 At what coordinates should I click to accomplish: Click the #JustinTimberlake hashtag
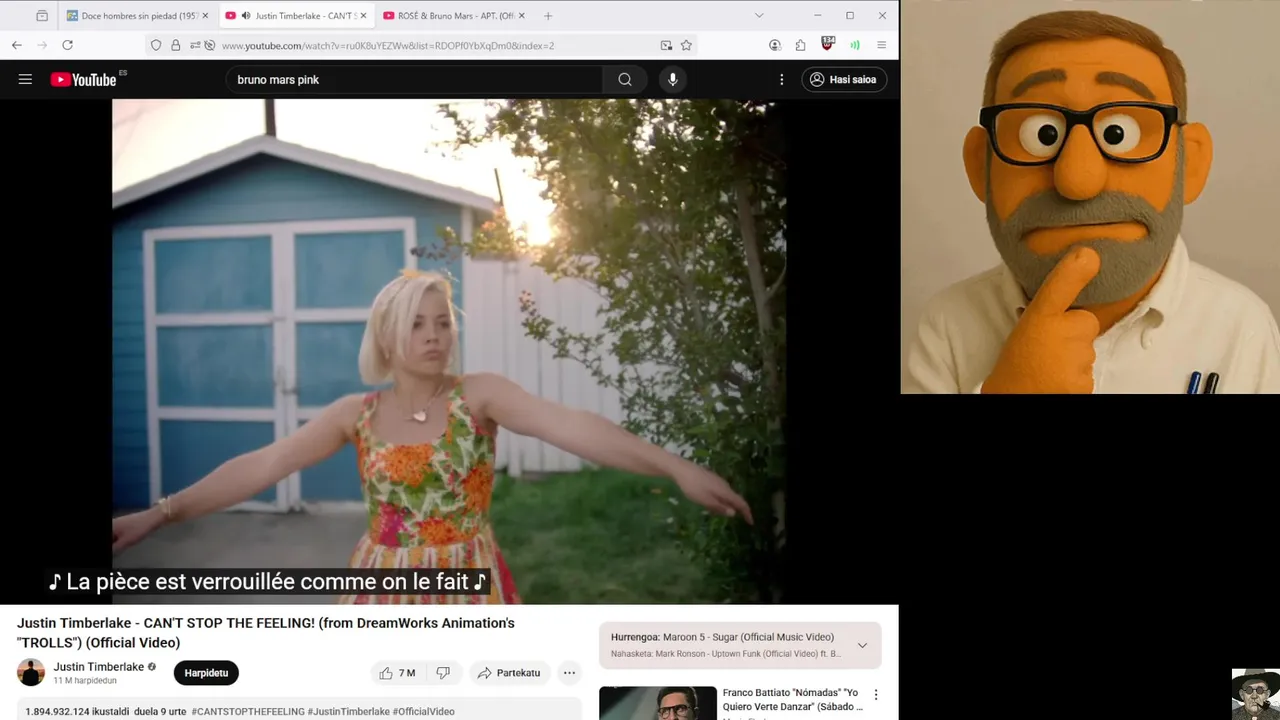point(349,712)
